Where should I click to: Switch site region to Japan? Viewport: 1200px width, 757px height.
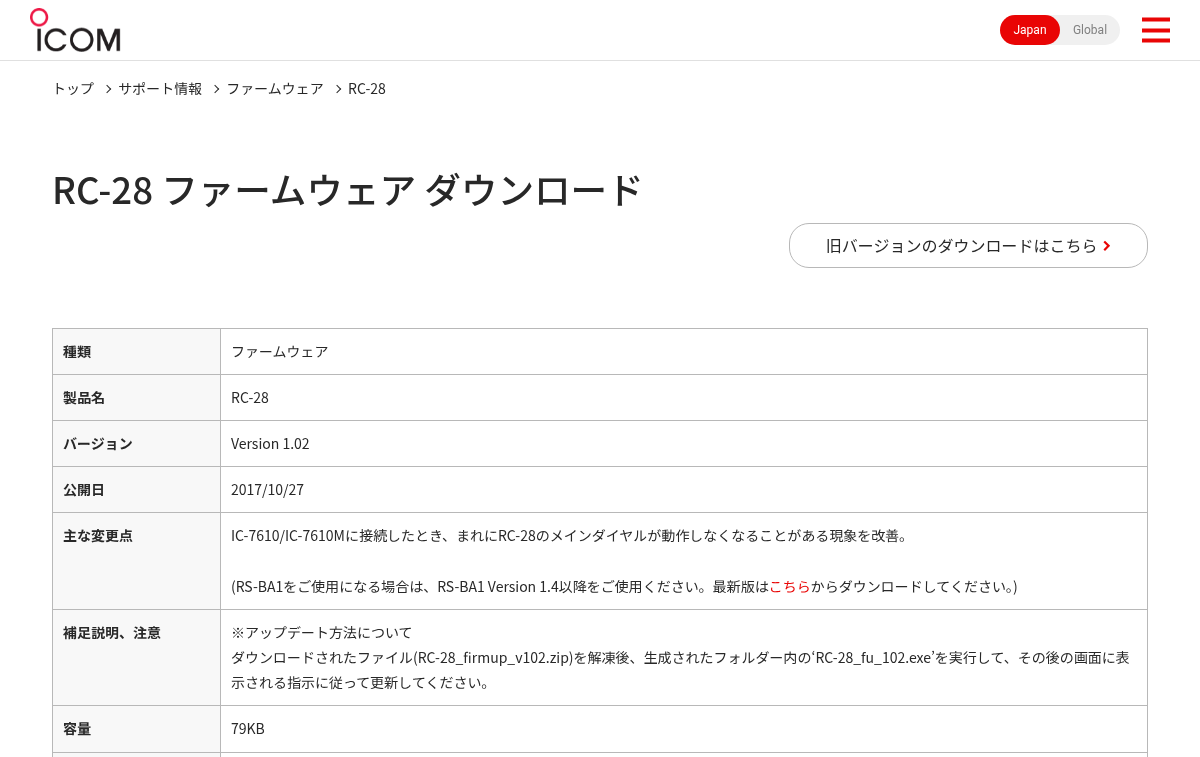(1030, 30)
